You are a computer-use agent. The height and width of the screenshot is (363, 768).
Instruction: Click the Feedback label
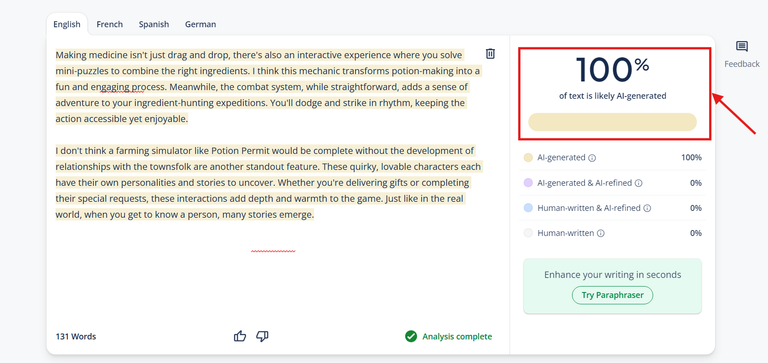point(742,64)
